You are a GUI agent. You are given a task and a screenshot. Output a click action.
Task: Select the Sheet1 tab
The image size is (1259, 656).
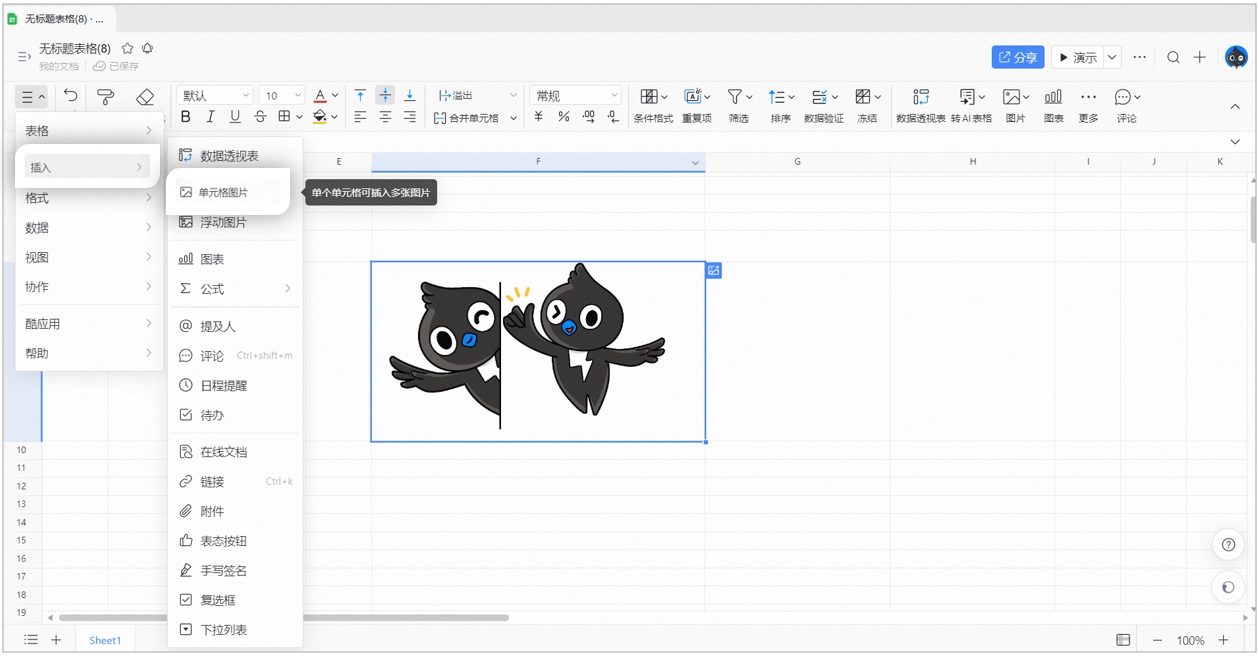pos(105,640)
